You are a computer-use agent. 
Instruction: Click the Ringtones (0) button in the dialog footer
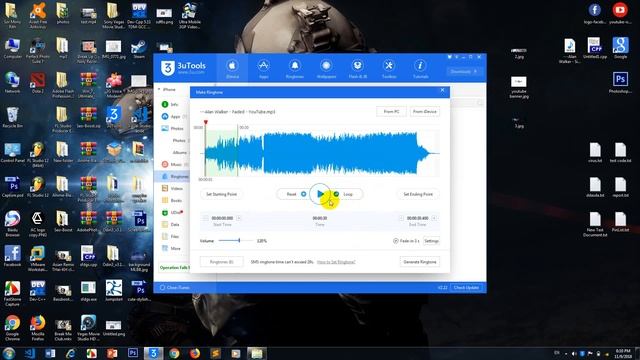click(222, 262)
